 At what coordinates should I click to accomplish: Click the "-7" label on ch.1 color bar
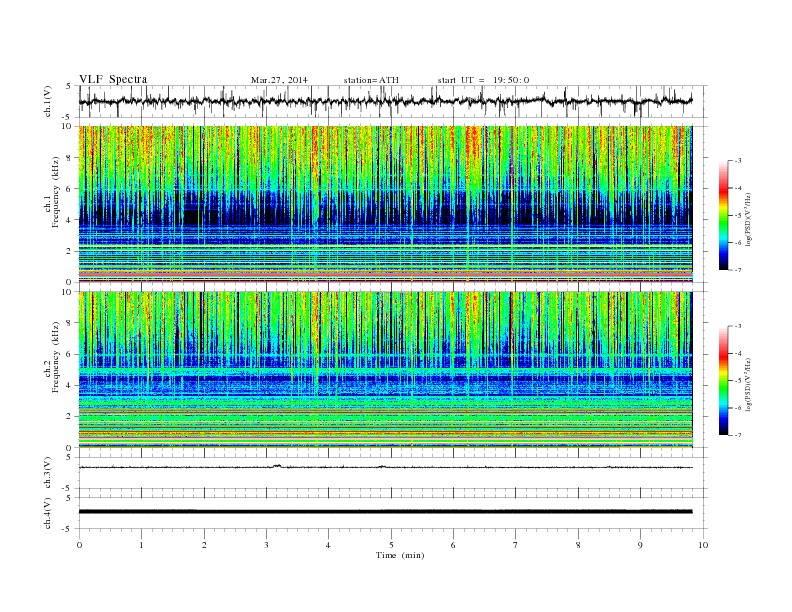(x=738, y=270)
